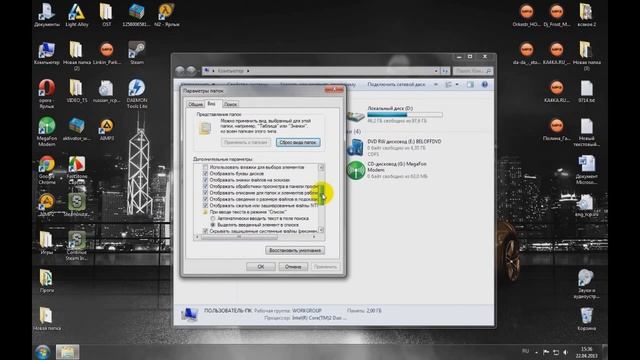The height and width of the screenshot is (360, 640).
Task: Show hidden tray icons arrow
Action: (536, 352)
